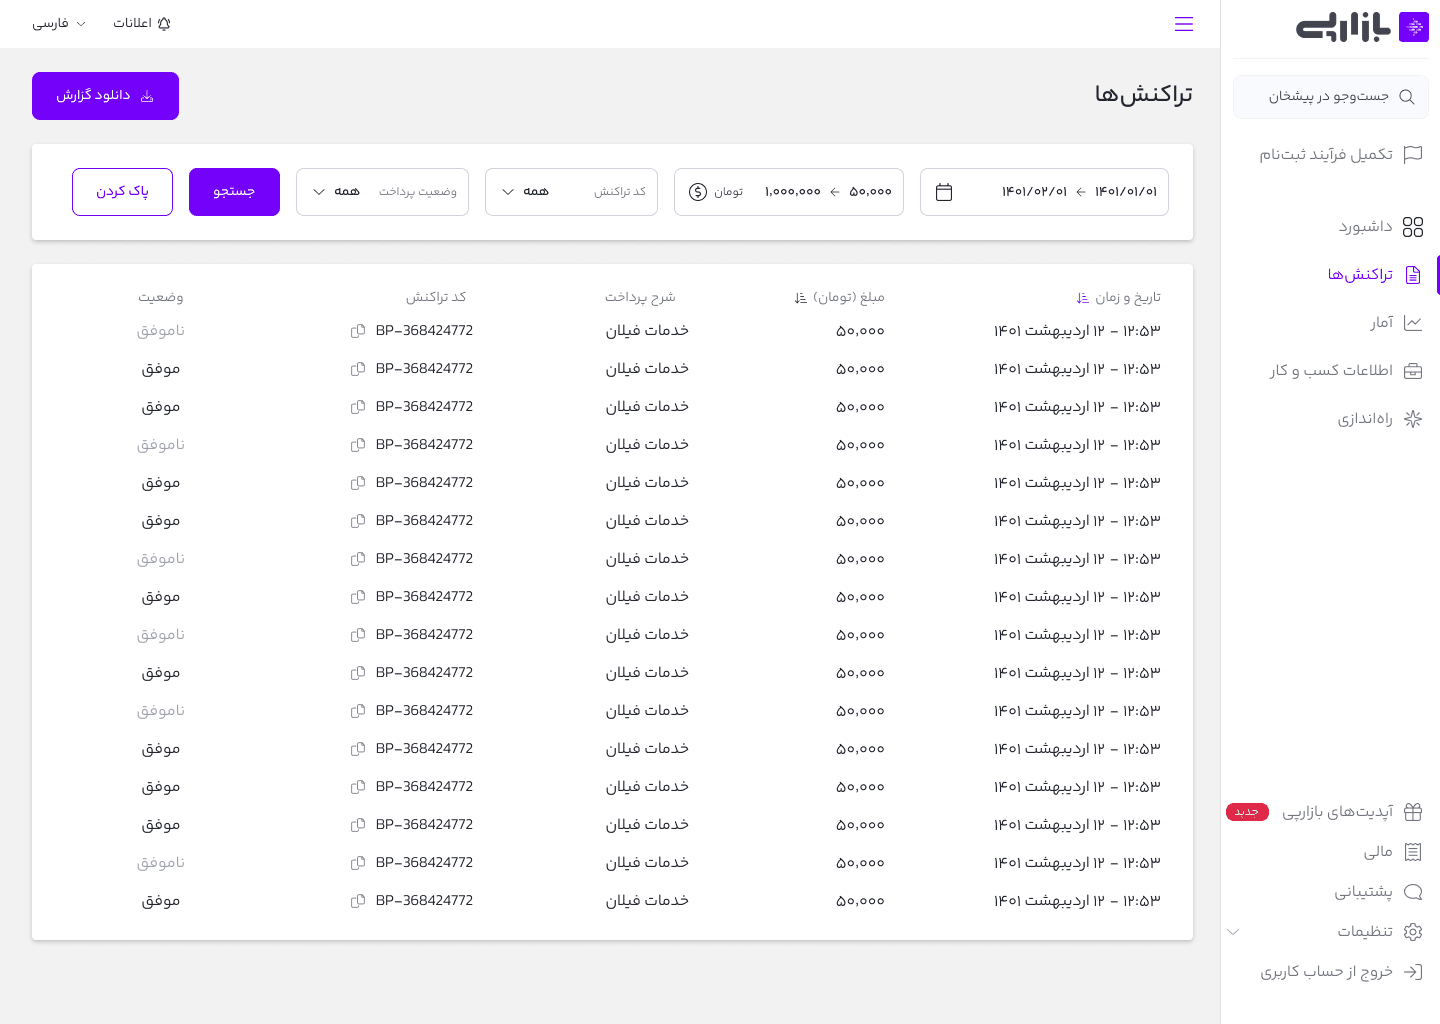Click the وضعیت column header
The height and width of the screenshot is (1024, 1440).
coord(161,298)
